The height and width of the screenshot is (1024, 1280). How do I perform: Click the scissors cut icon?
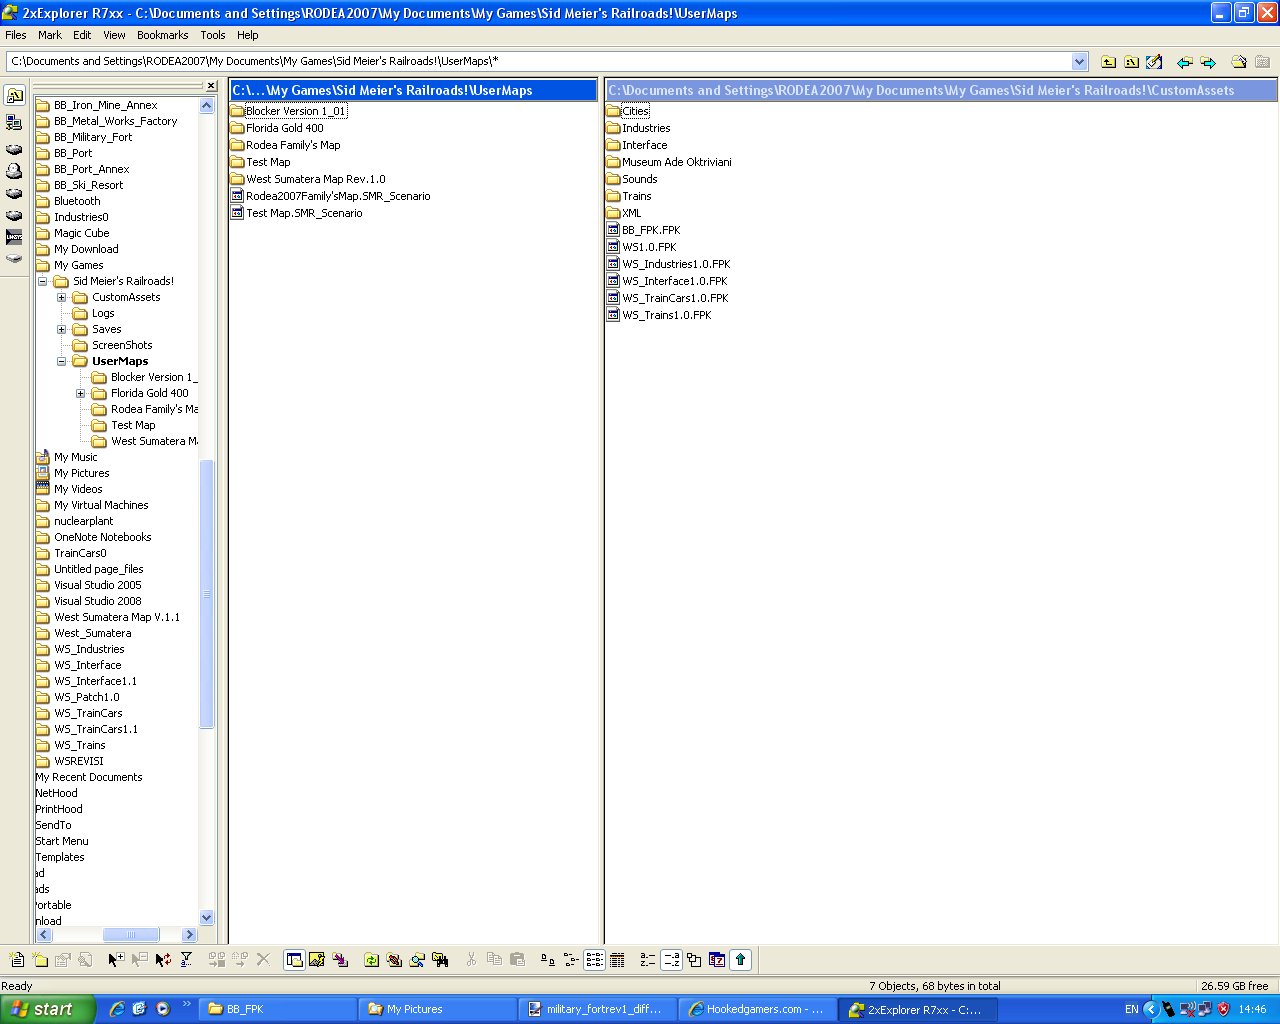click(471, 960)
